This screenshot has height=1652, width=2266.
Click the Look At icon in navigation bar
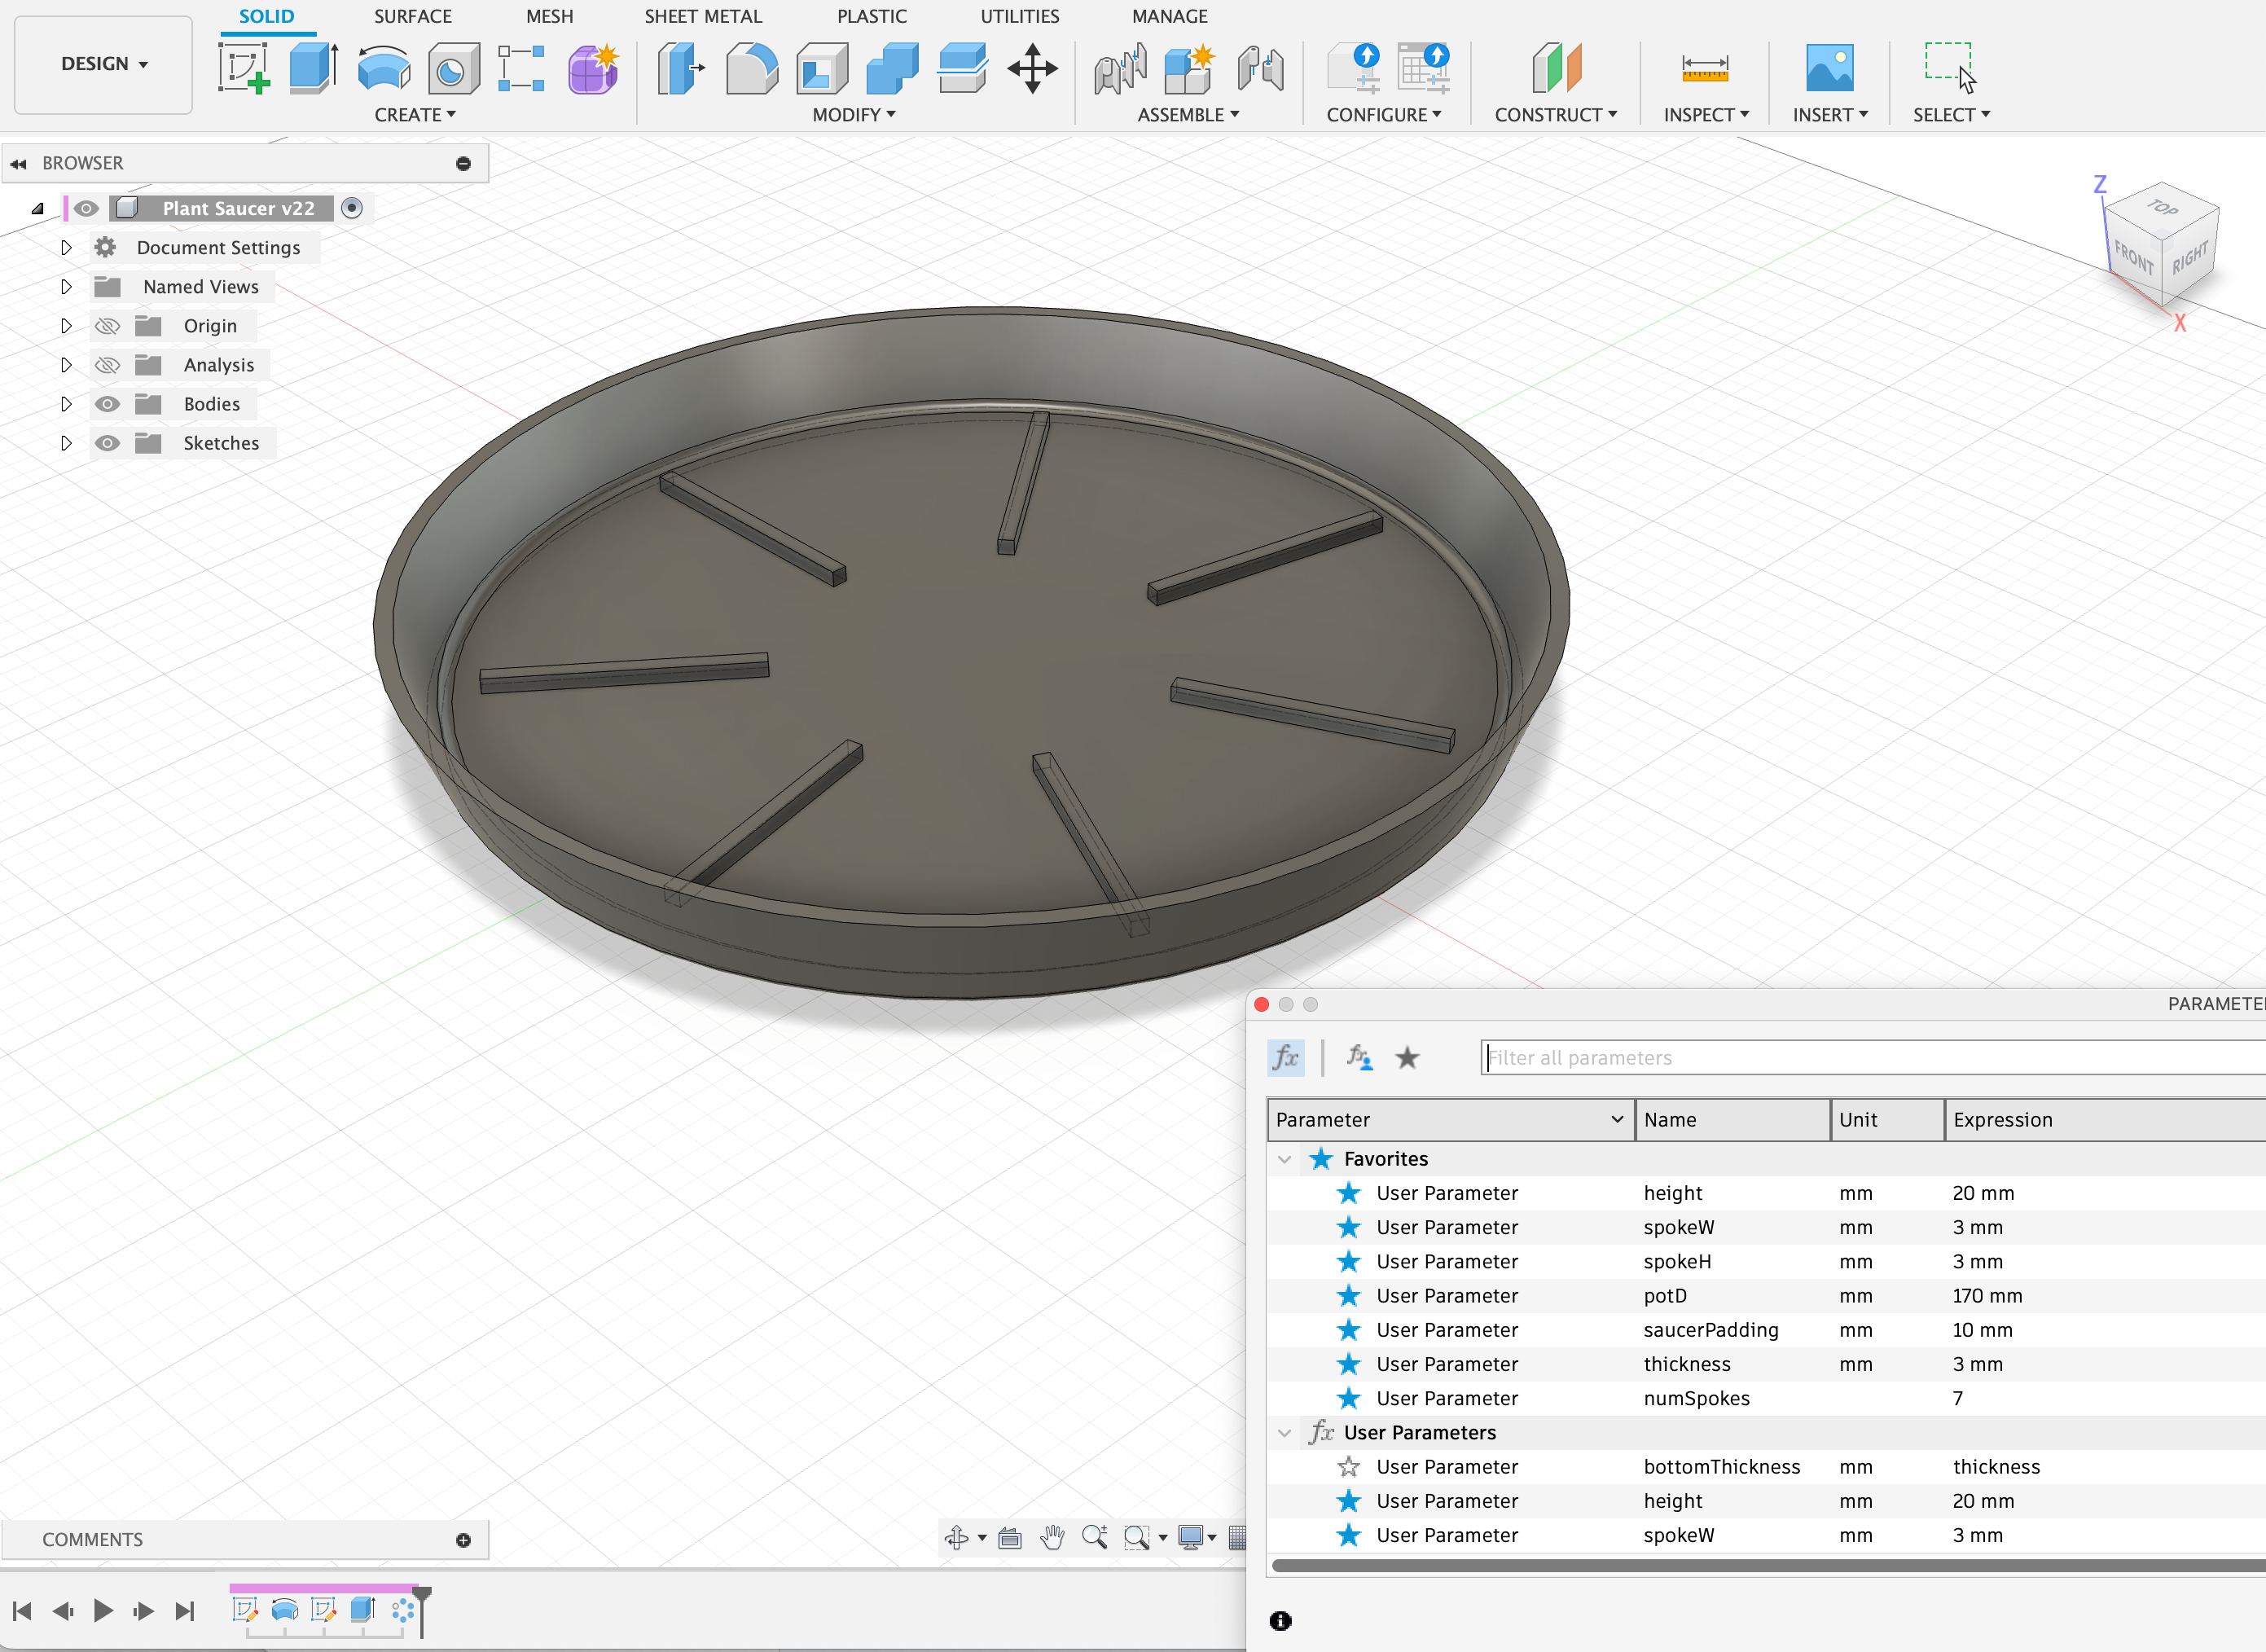pyautogui.click(x=1010, y=1538)
